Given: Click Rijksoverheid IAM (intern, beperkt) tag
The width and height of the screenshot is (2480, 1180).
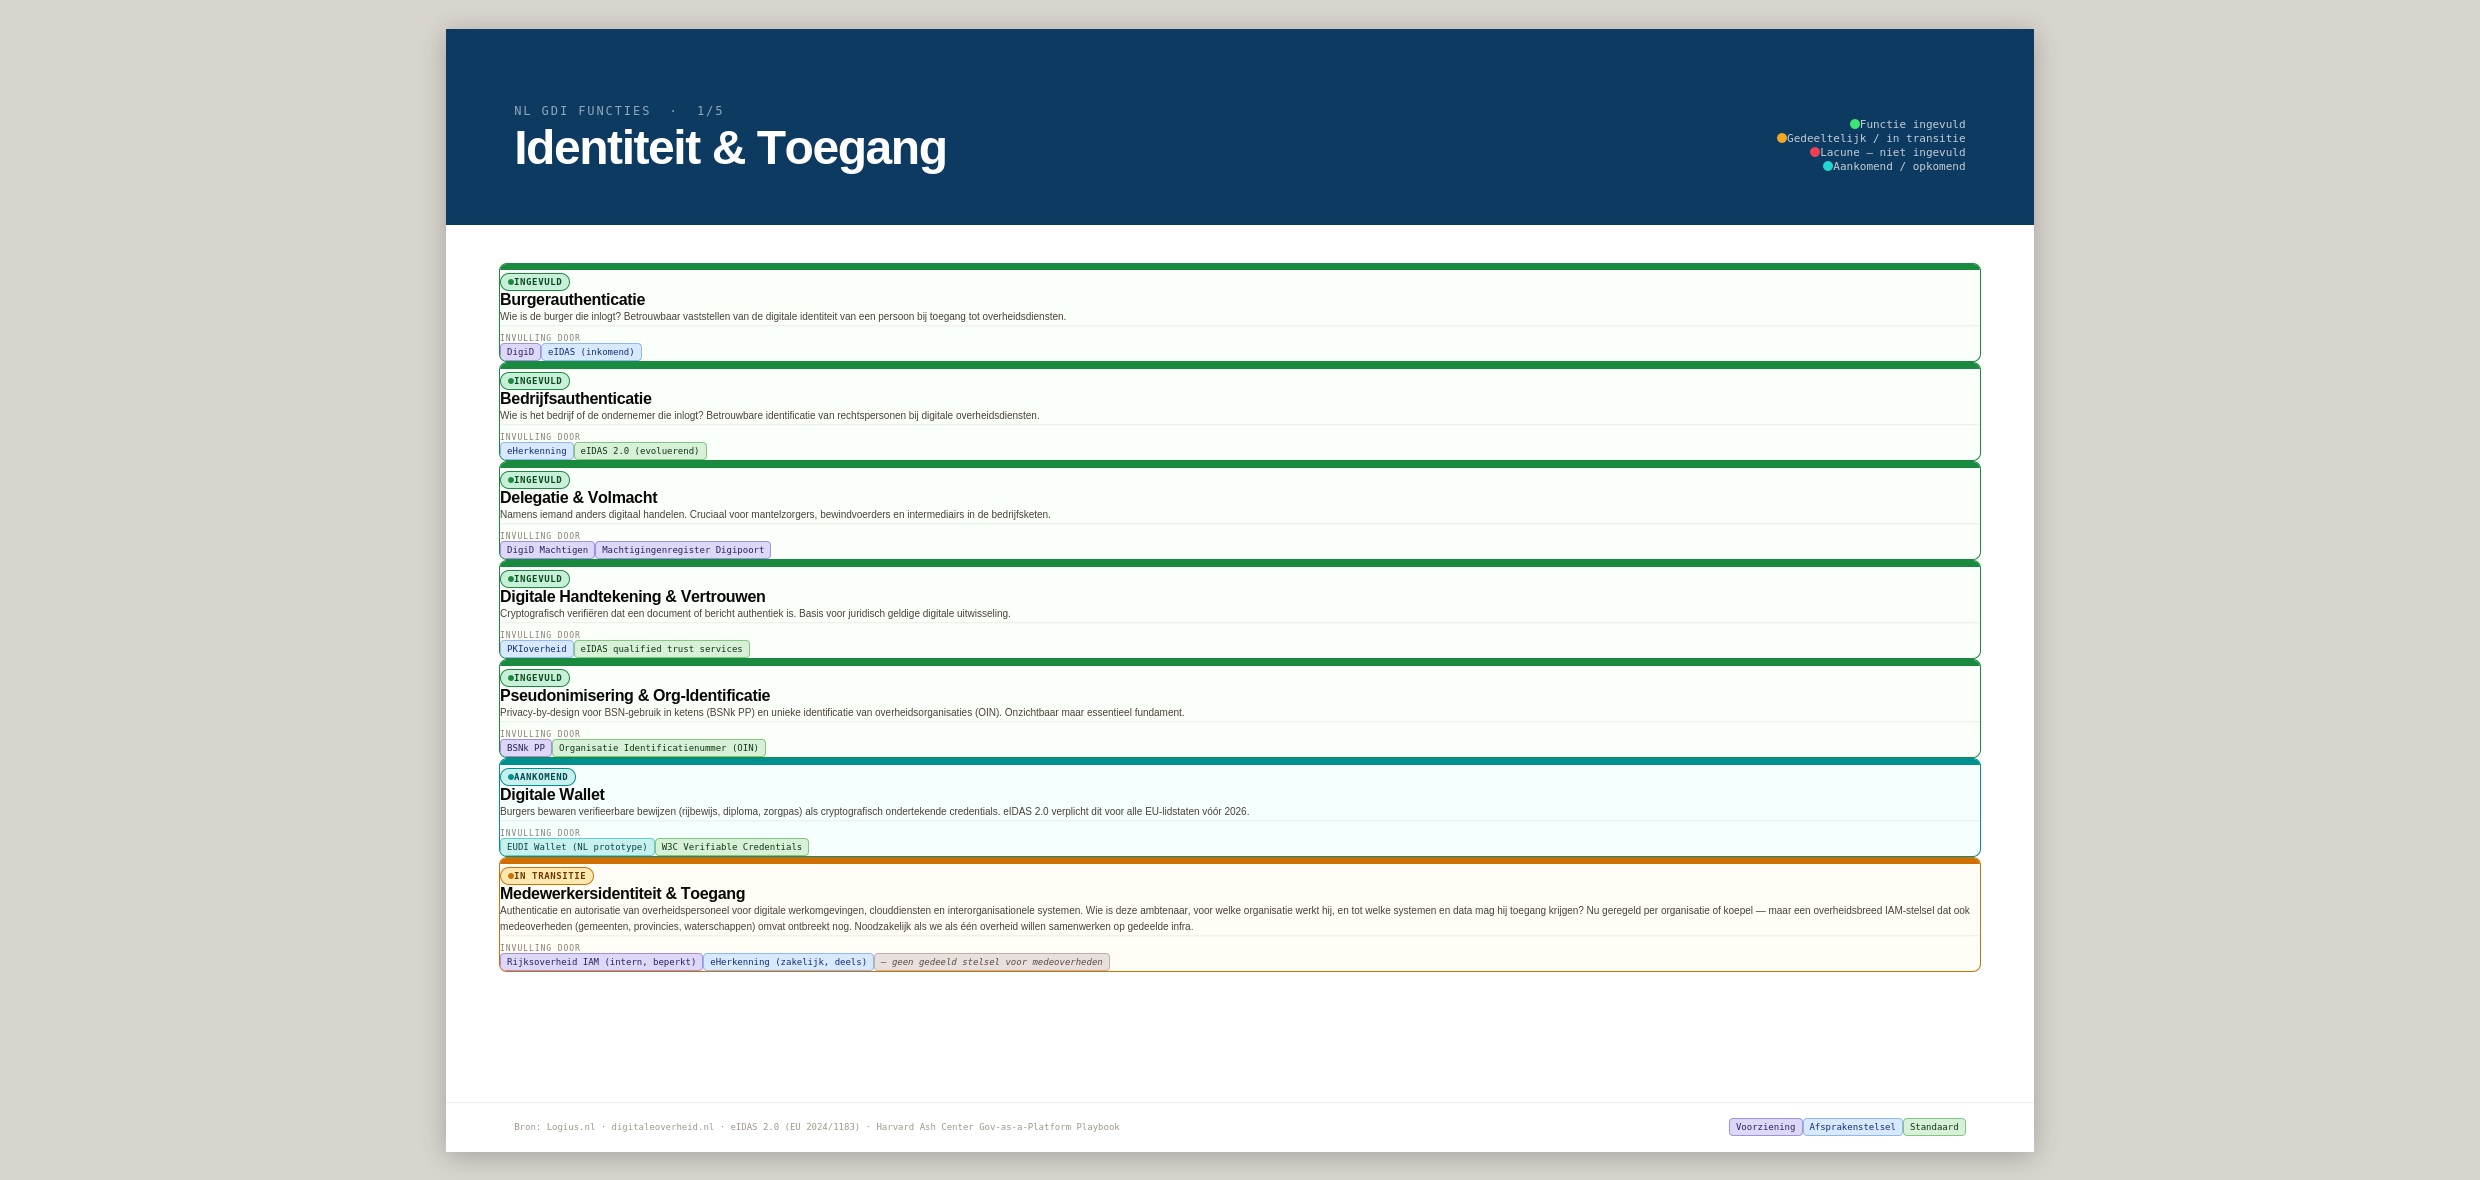Looking at the screenshot, I should [x=601, y=962].
